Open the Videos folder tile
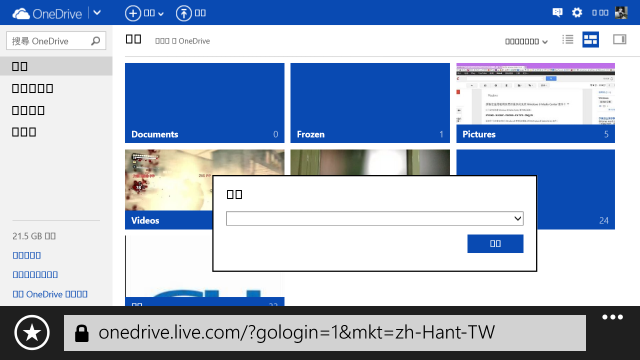Screen dimensions: 640x360 [x=169, y=189]
